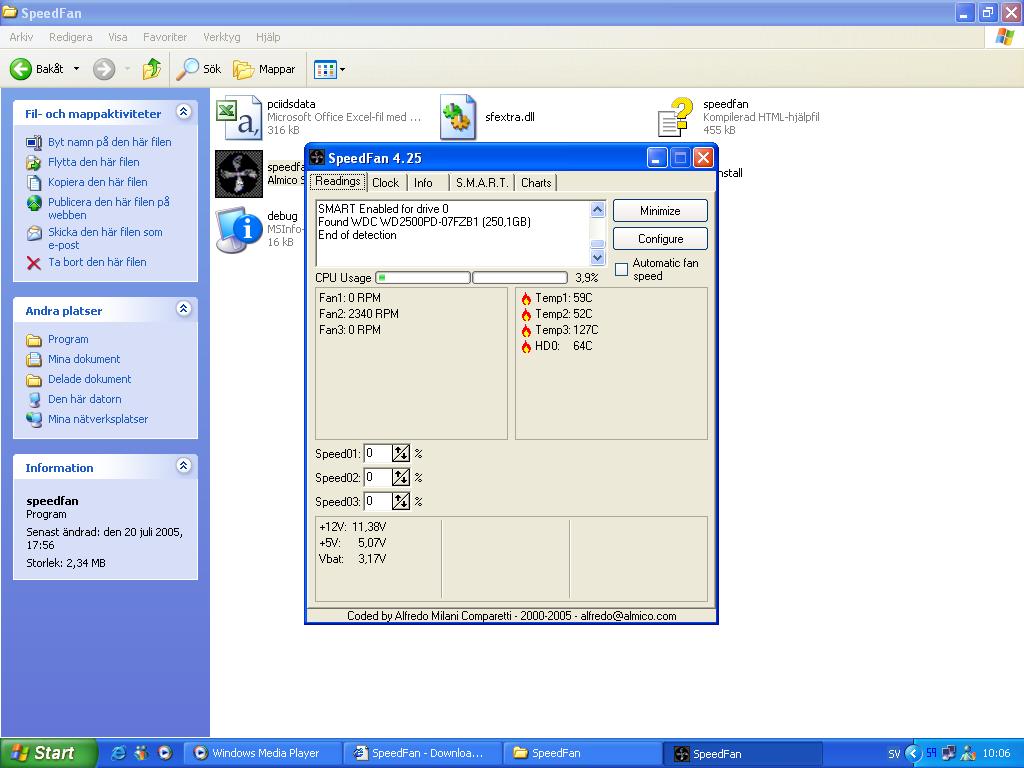This screenshot has width=1024, height=768.
Task: Click the Temp3 flame icon
Action: (526, 330)
